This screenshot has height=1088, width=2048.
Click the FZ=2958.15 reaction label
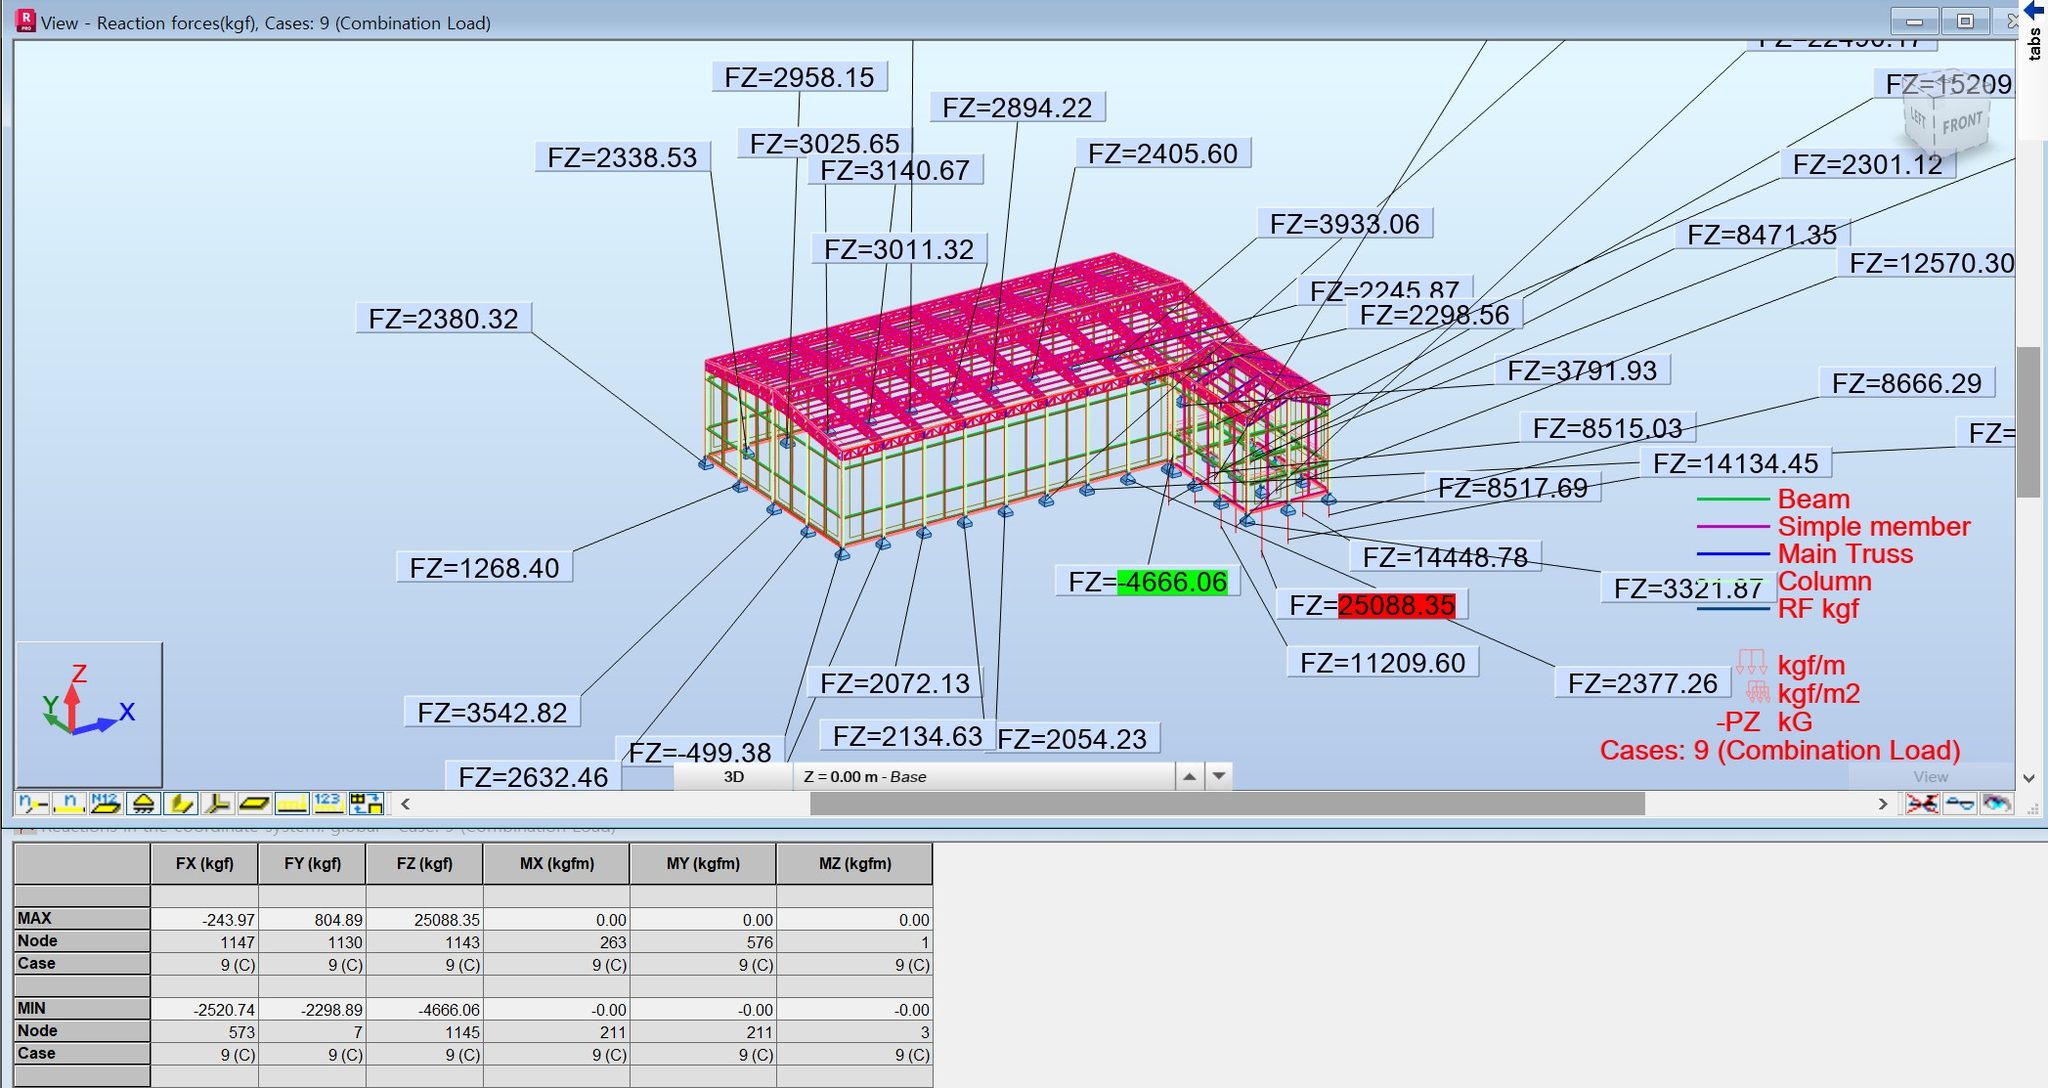[x=799, y=77]
